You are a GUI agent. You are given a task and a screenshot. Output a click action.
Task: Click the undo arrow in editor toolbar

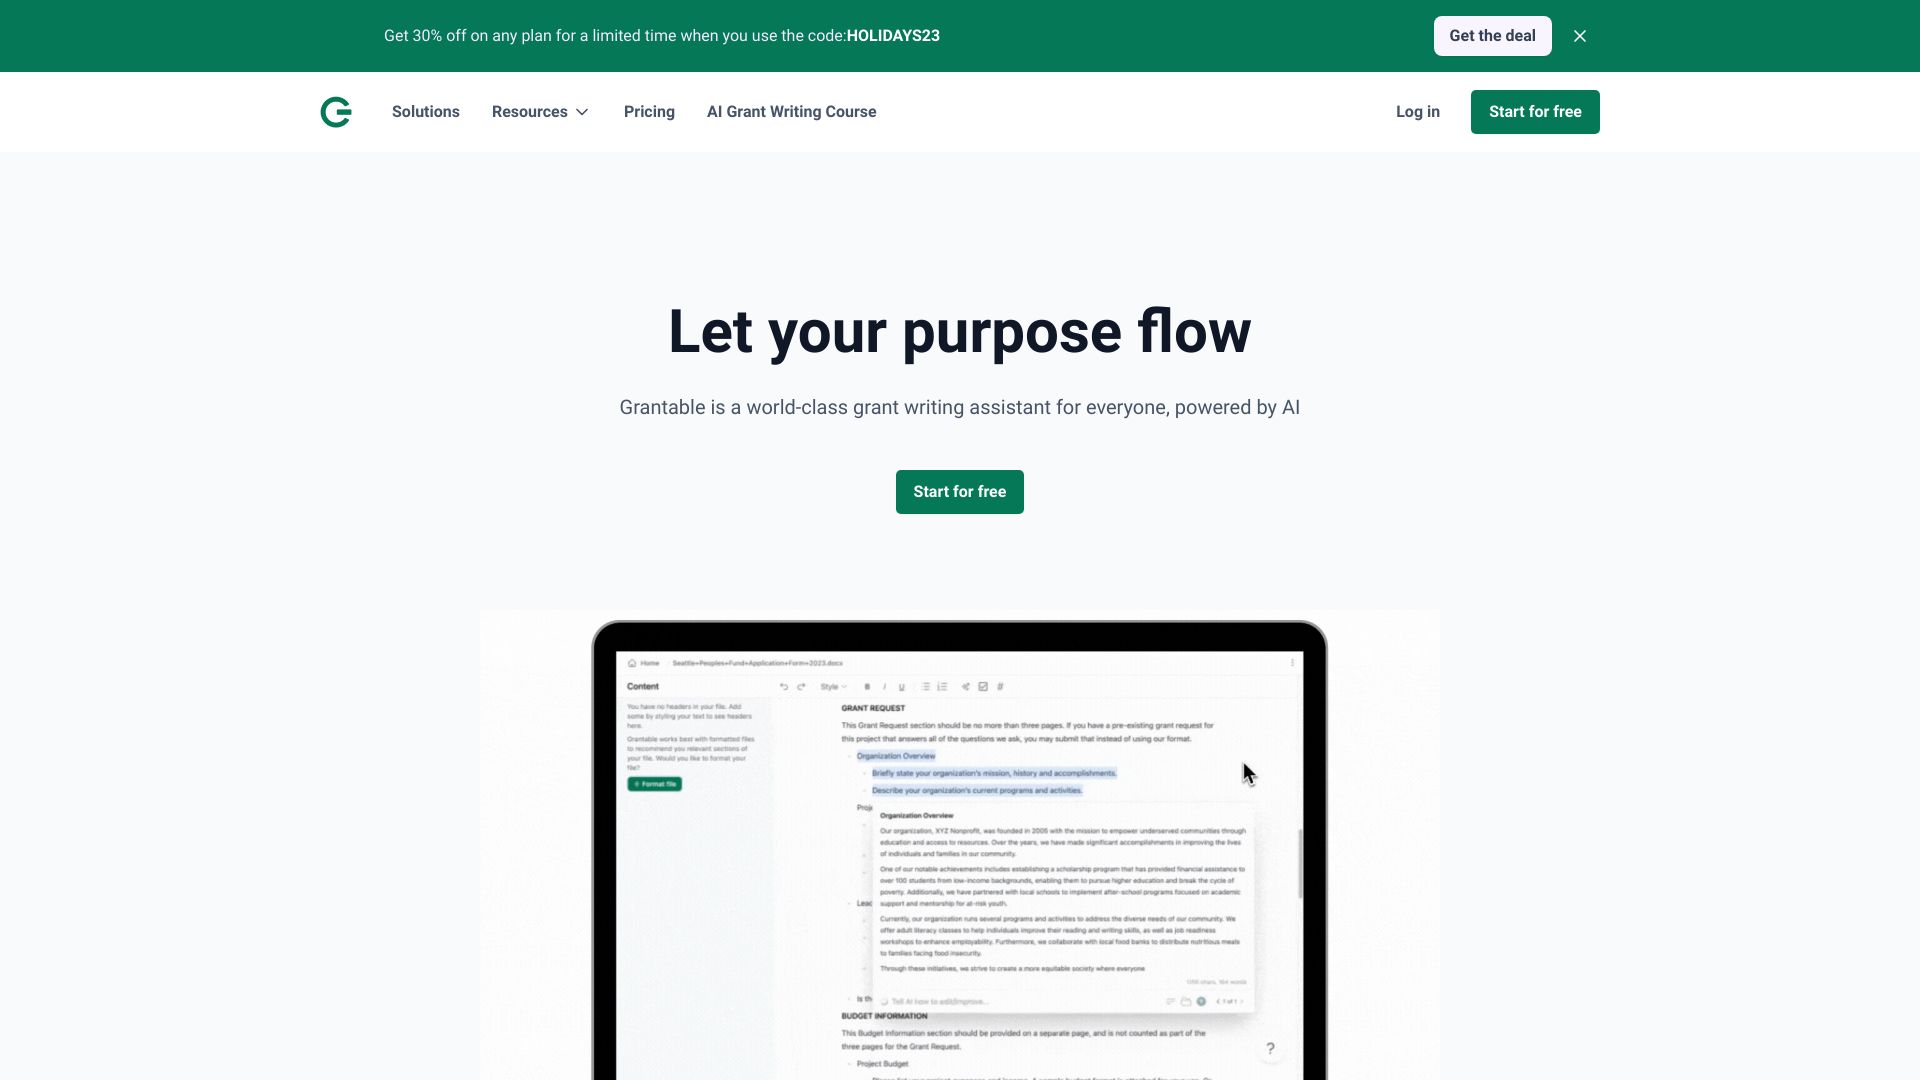pyautogui.click(x=784, y=687)
